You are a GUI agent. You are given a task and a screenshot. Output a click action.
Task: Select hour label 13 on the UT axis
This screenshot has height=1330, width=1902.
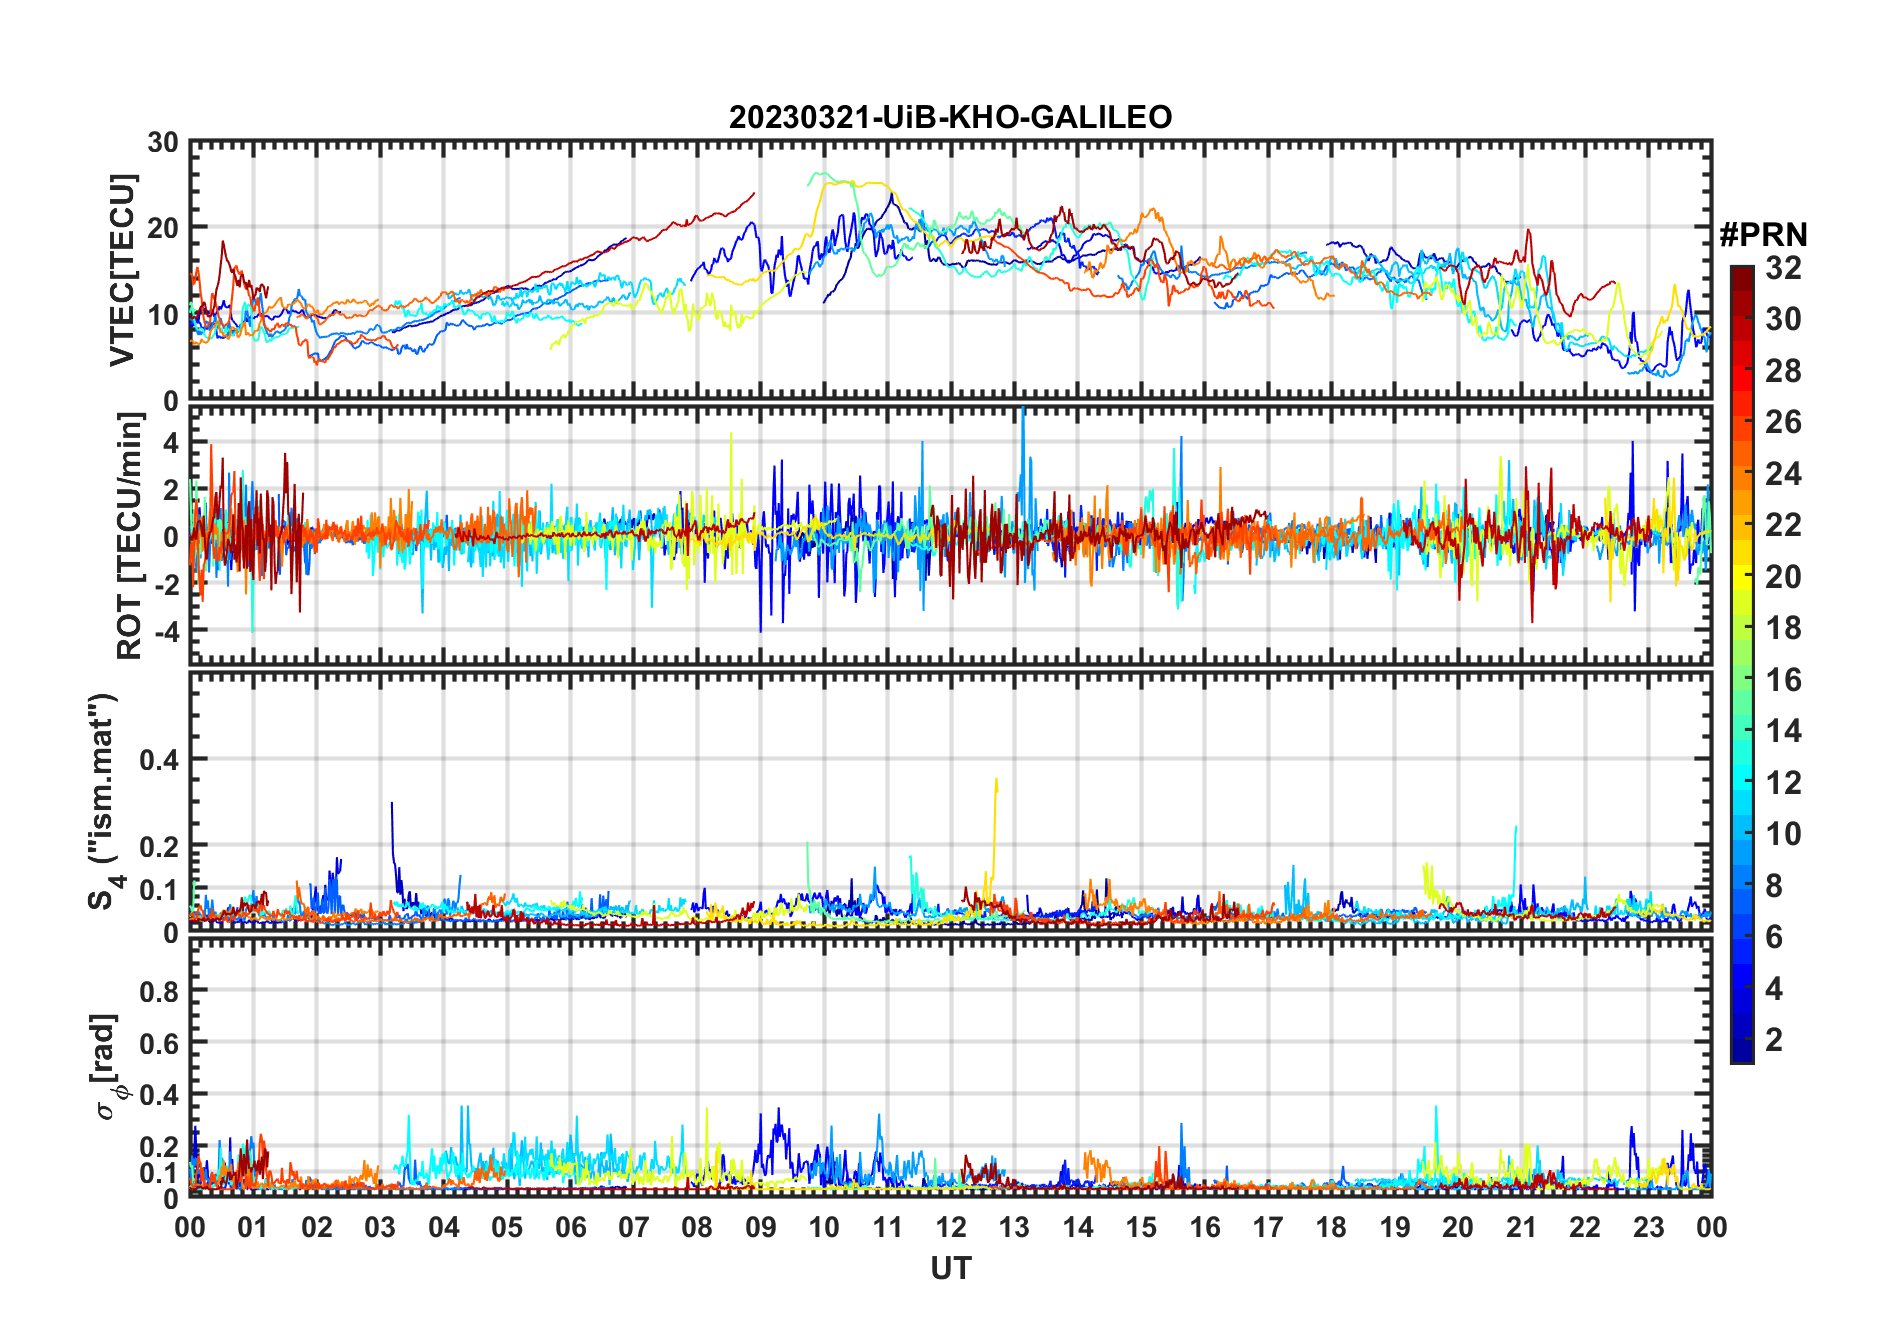[x=1014, y=1227]
